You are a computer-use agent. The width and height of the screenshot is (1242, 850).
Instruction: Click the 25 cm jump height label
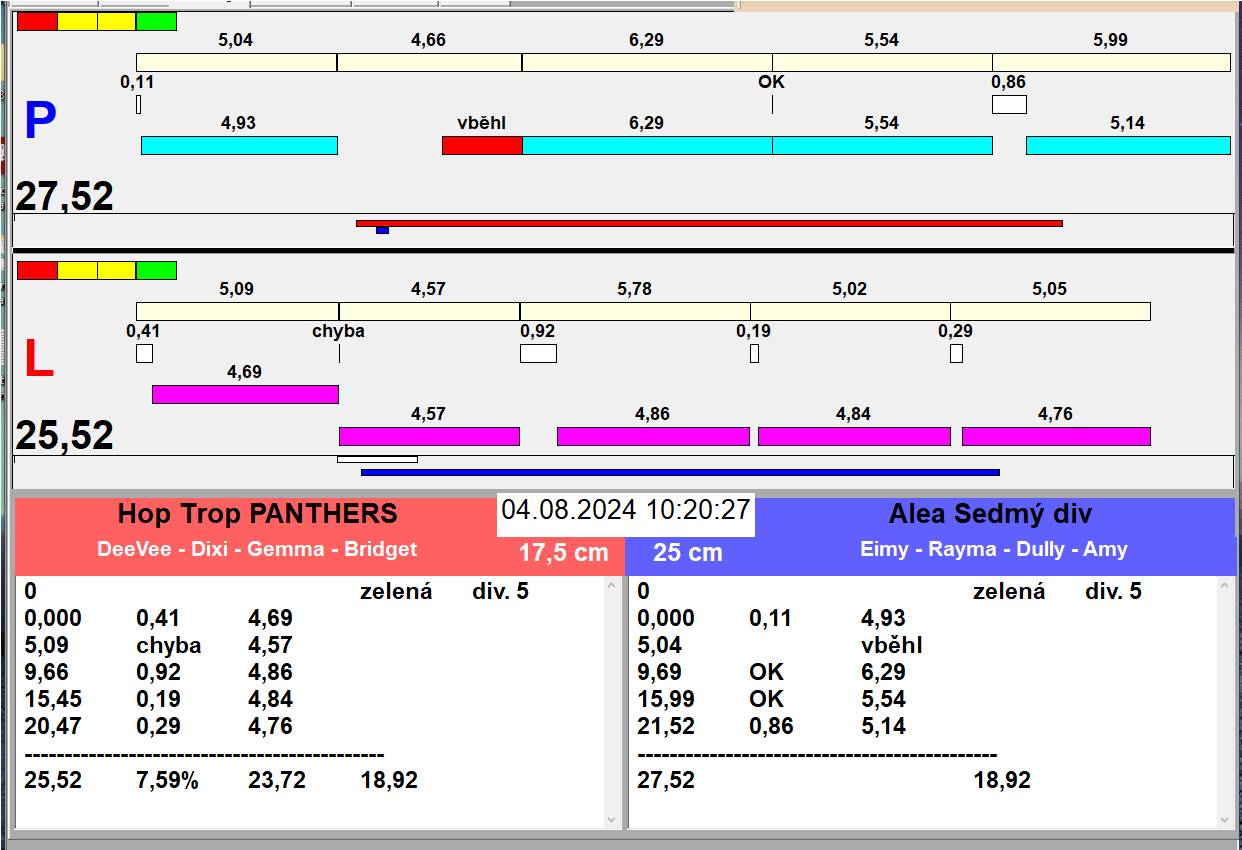688,552
